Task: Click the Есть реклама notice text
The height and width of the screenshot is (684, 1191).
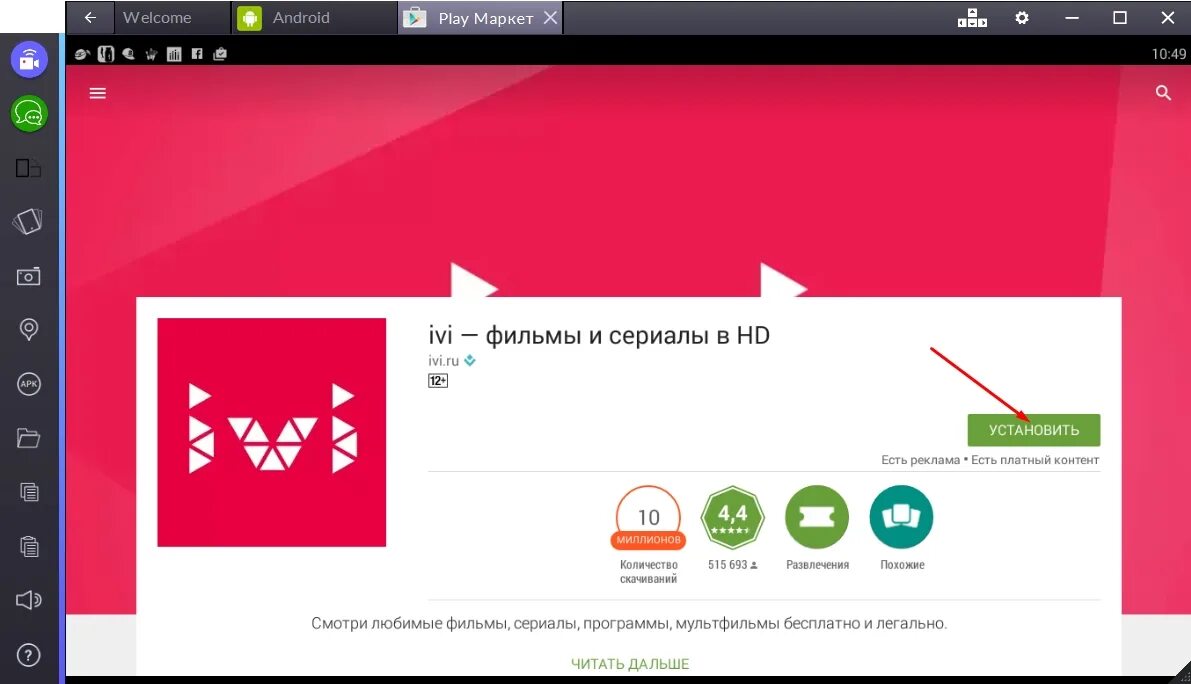Action: point(921,460)
